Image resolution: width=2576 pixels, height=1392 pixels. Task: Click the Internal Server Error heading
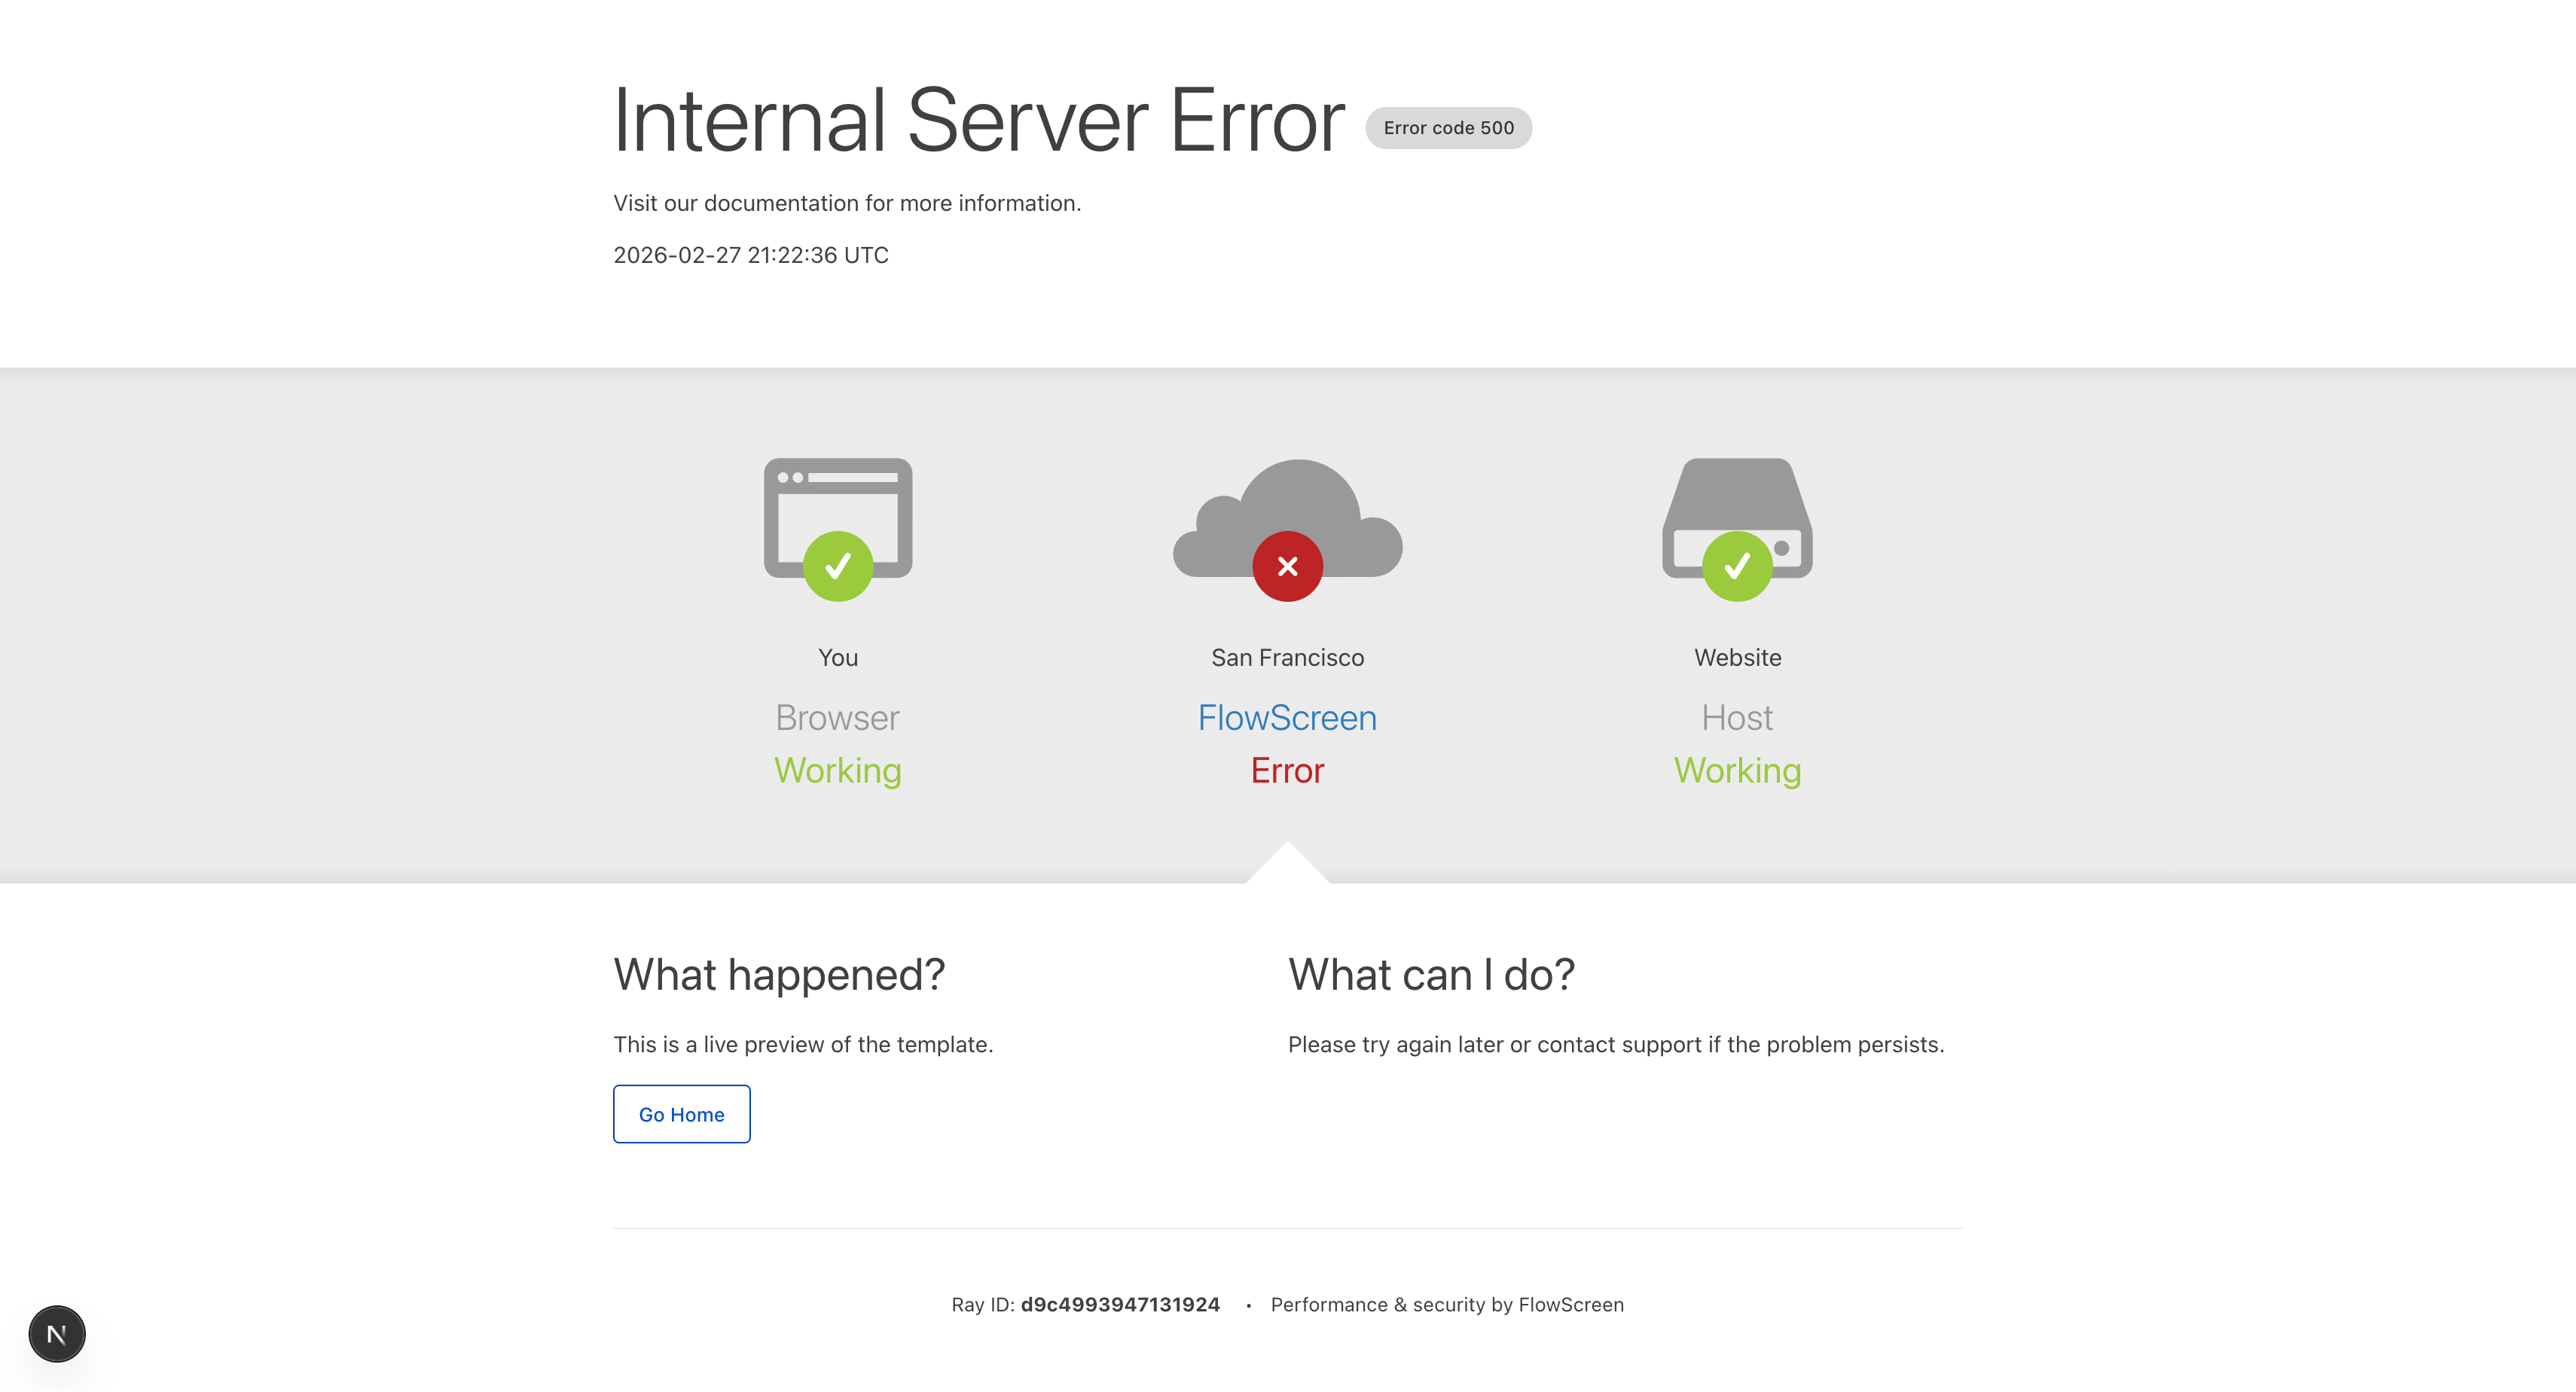(x=979, y=120)
